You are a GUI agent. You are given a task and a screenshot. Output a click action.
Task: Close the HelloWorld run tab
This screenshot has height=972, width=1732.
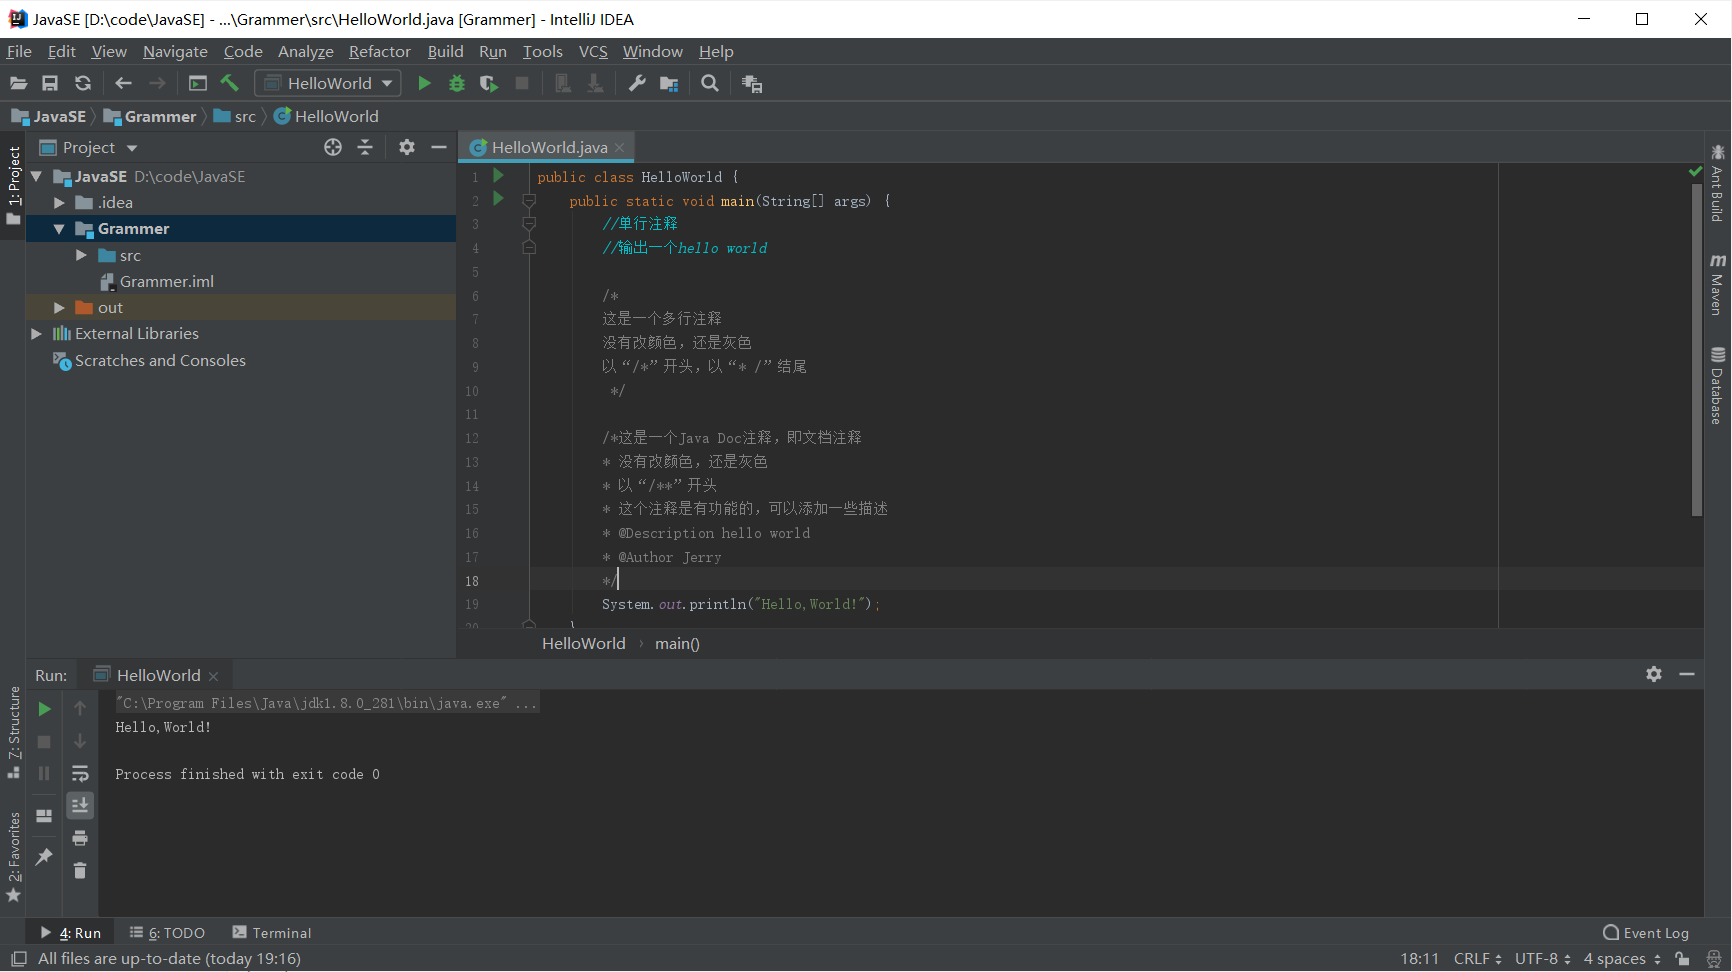tap(213, 676)
